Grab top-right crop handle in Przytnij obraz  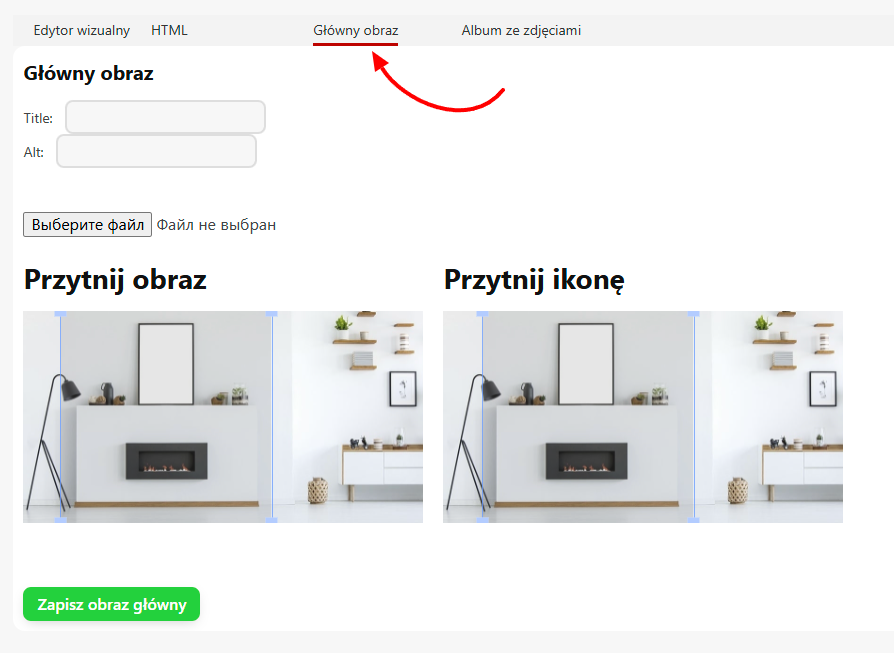tap(272, 314)
